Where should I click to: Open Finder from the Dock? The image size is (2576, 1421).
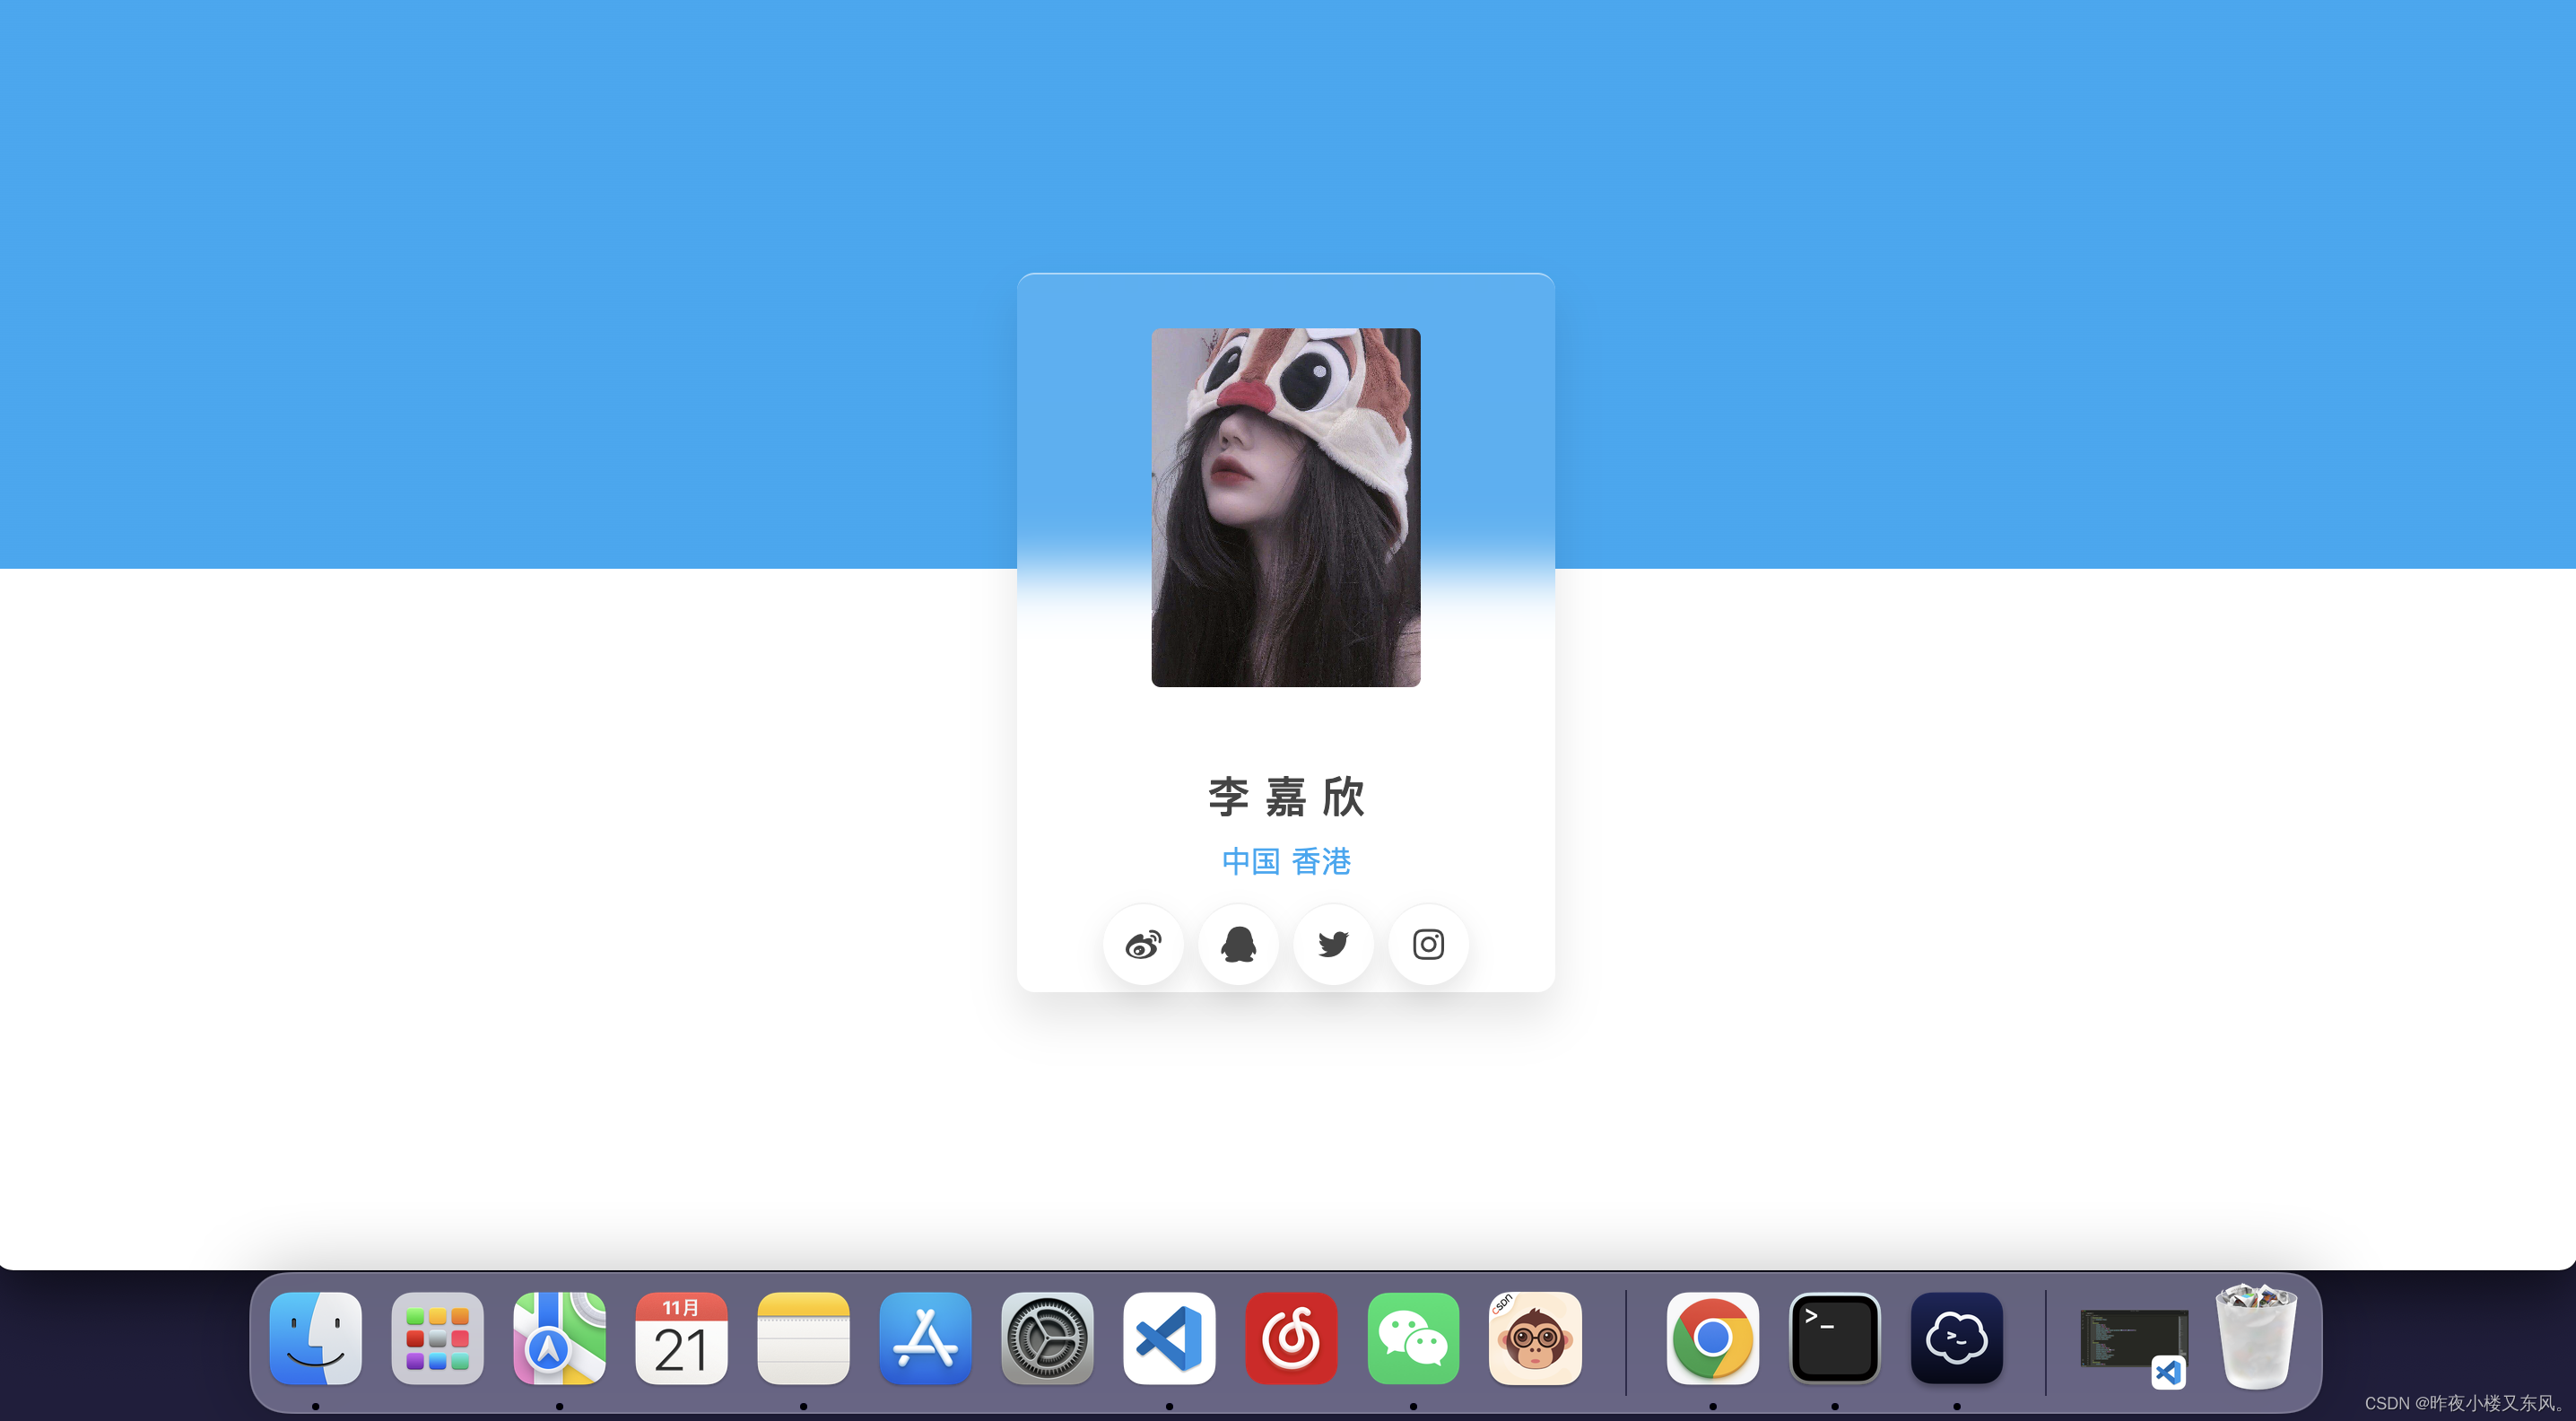316,1338
